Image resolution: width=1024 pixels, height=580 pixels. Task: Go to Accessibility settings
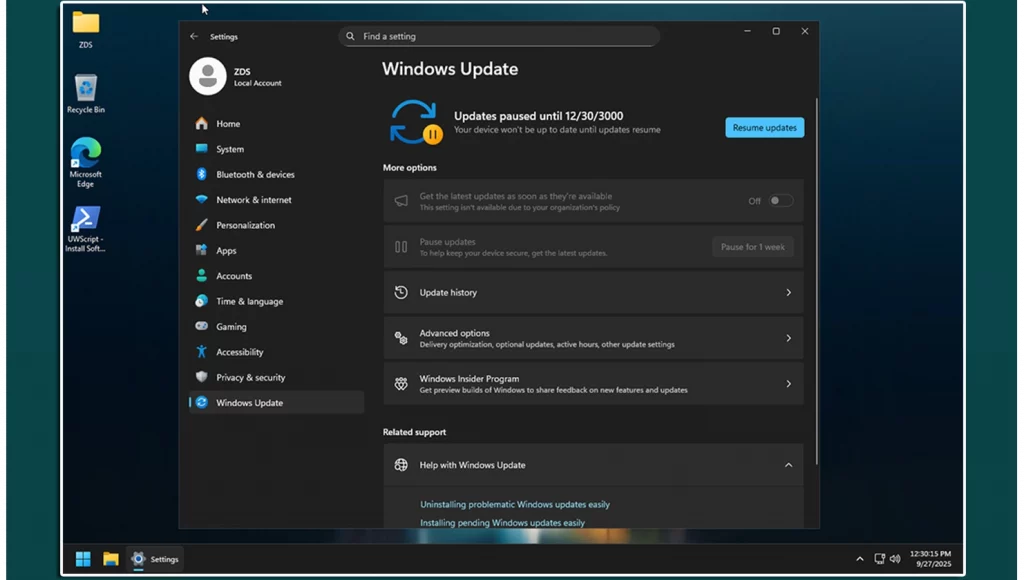tap(240, 353)
